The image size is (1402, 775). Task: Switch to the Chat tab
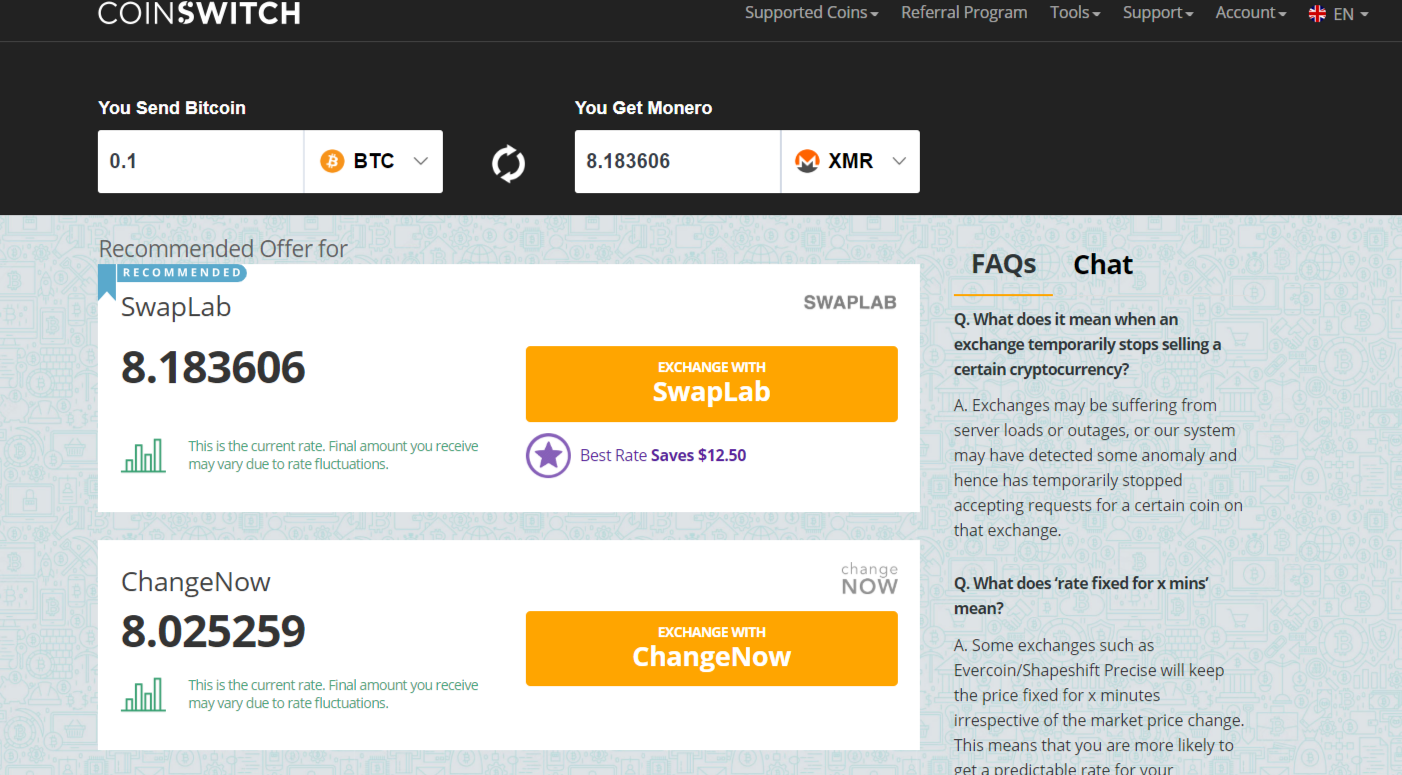click(1103, 265)
